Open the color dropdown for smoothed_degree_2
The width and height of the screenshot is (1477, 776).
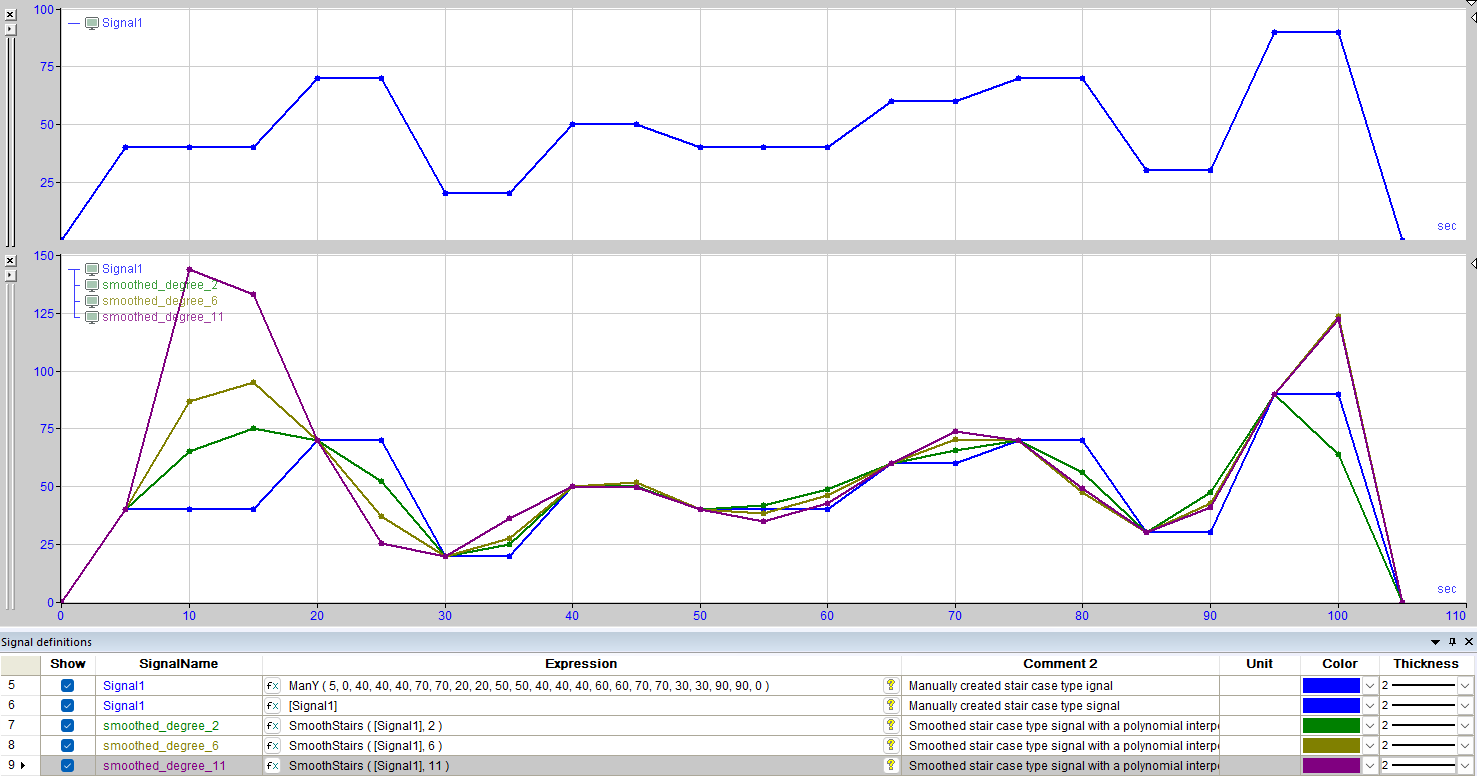[1370, 726]
